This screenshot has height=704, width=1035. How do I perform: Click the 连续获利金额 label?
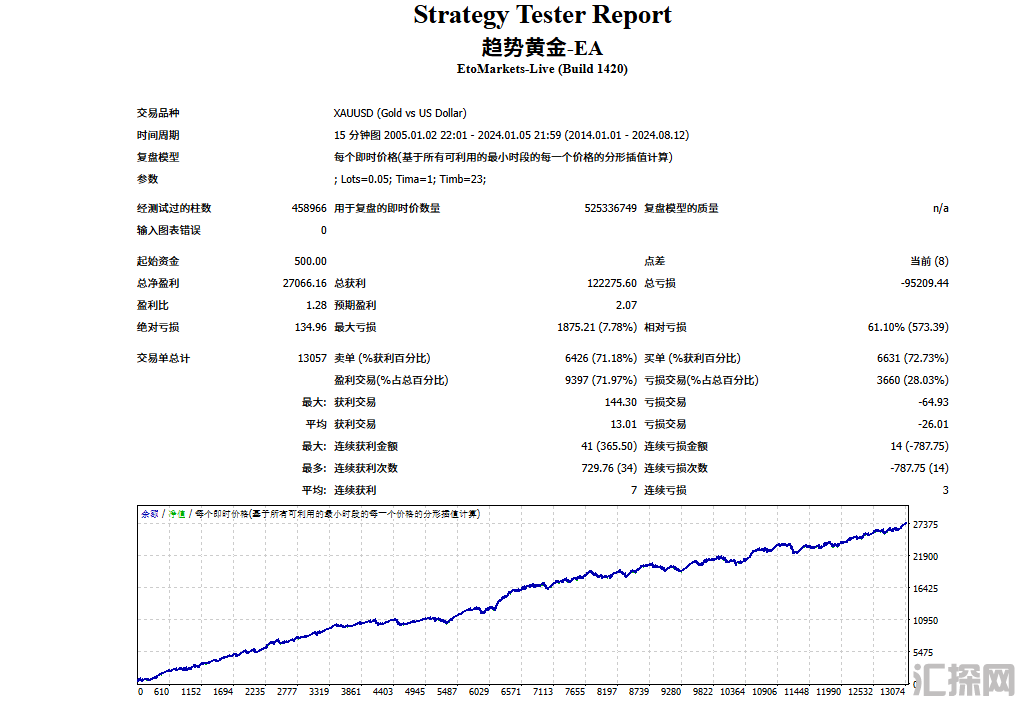pyautogui.click(x=366, y=446)
